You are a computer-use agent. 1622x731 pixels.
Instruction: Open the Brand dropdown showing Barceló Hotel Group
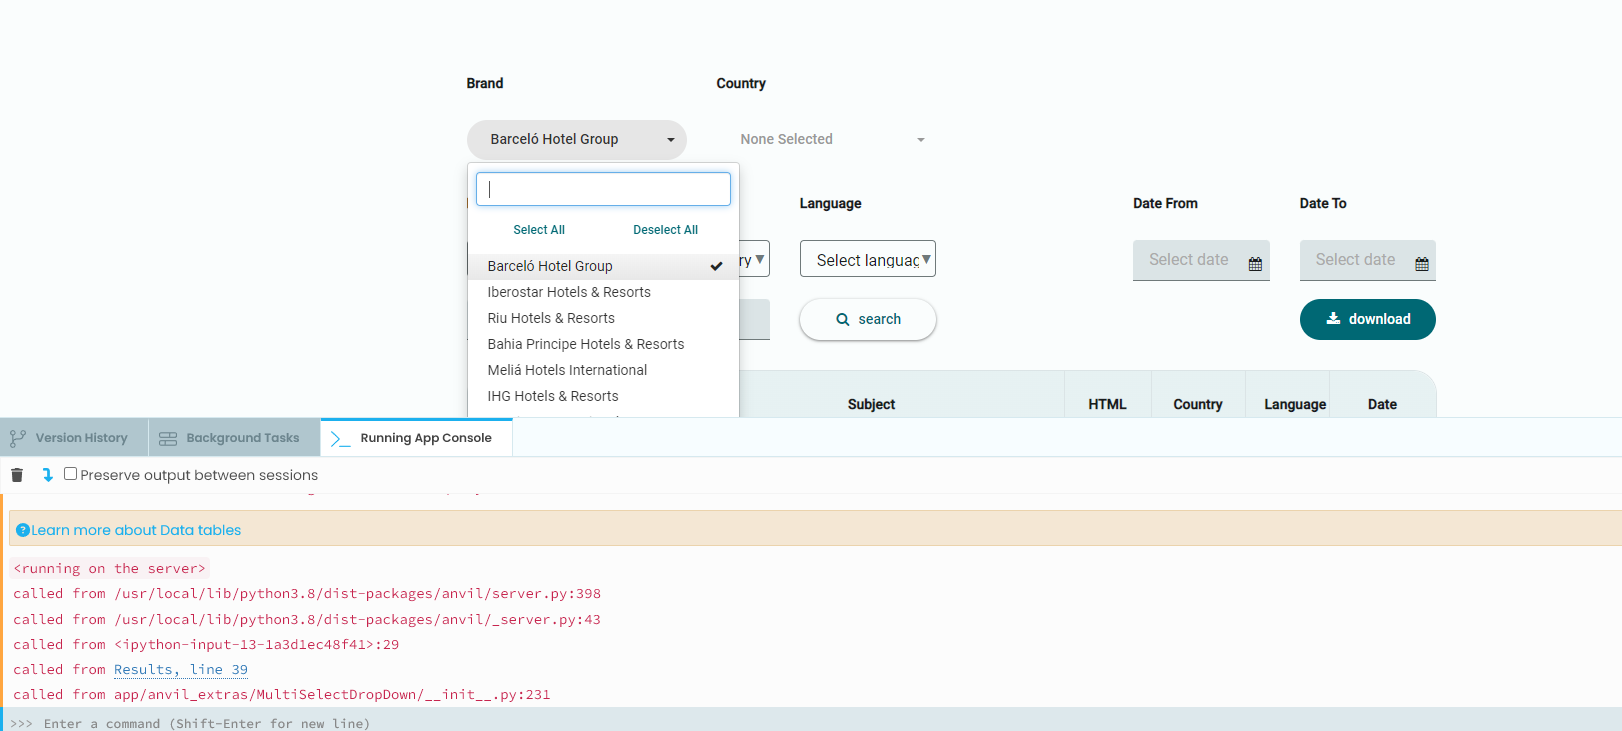pyautogui.click(x=577, y=140)
